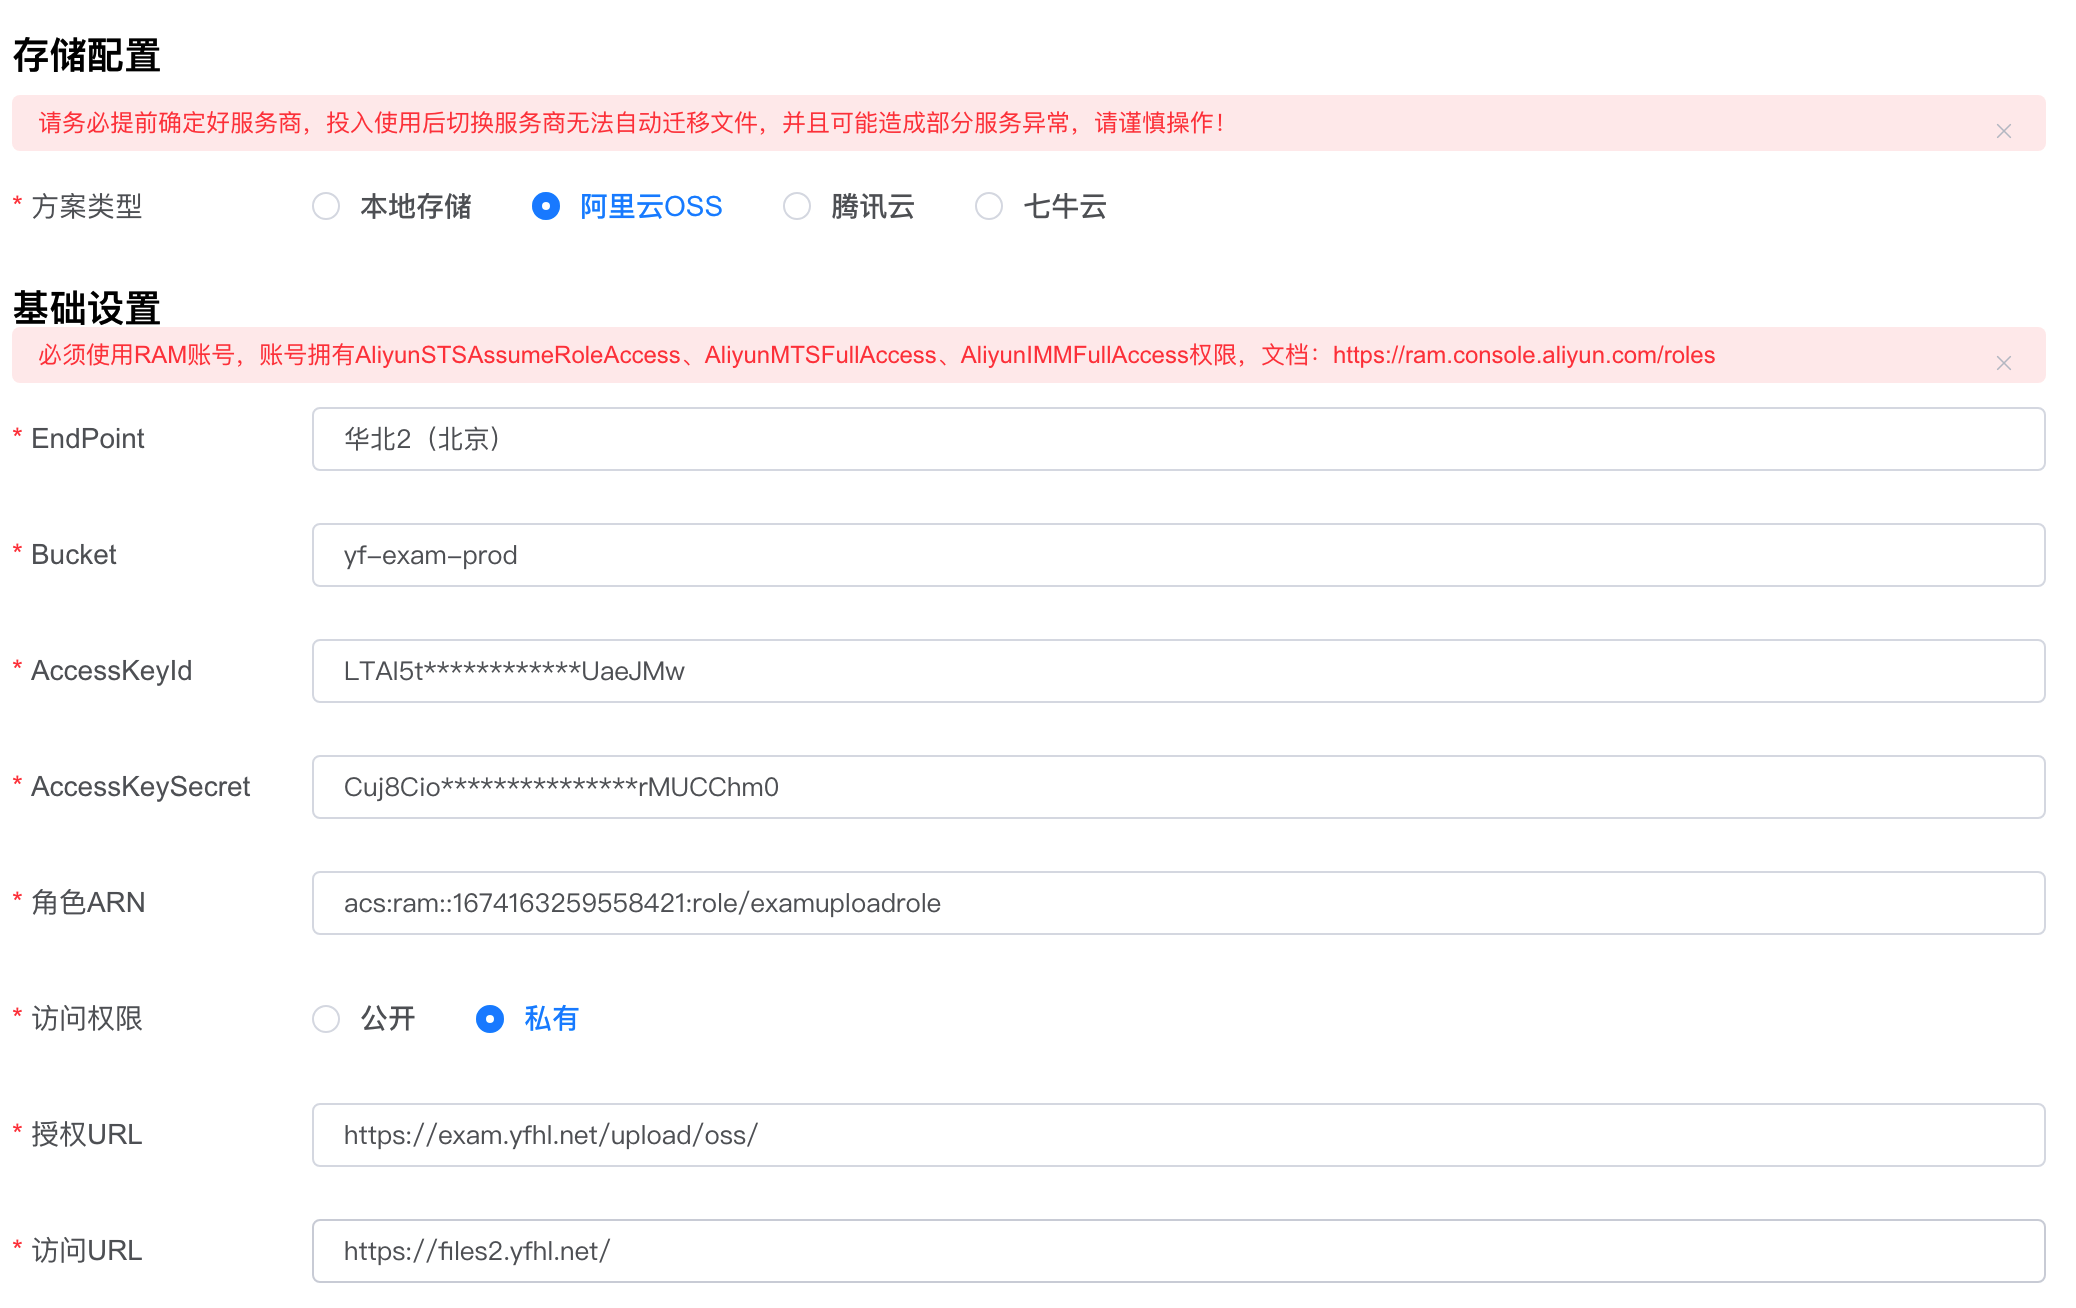Edit the 角色ARN input field
Screen dimensions: 2076x1308
[1178, 903]
